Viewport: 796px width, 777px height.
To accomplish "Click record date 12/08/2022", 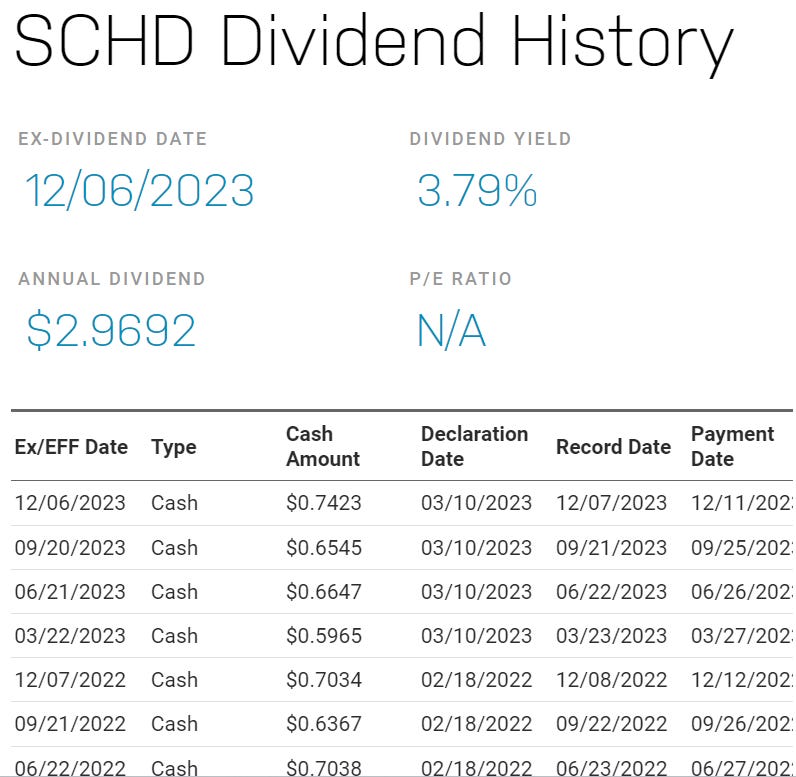I will pyautogui.click(x=611, y=680).
